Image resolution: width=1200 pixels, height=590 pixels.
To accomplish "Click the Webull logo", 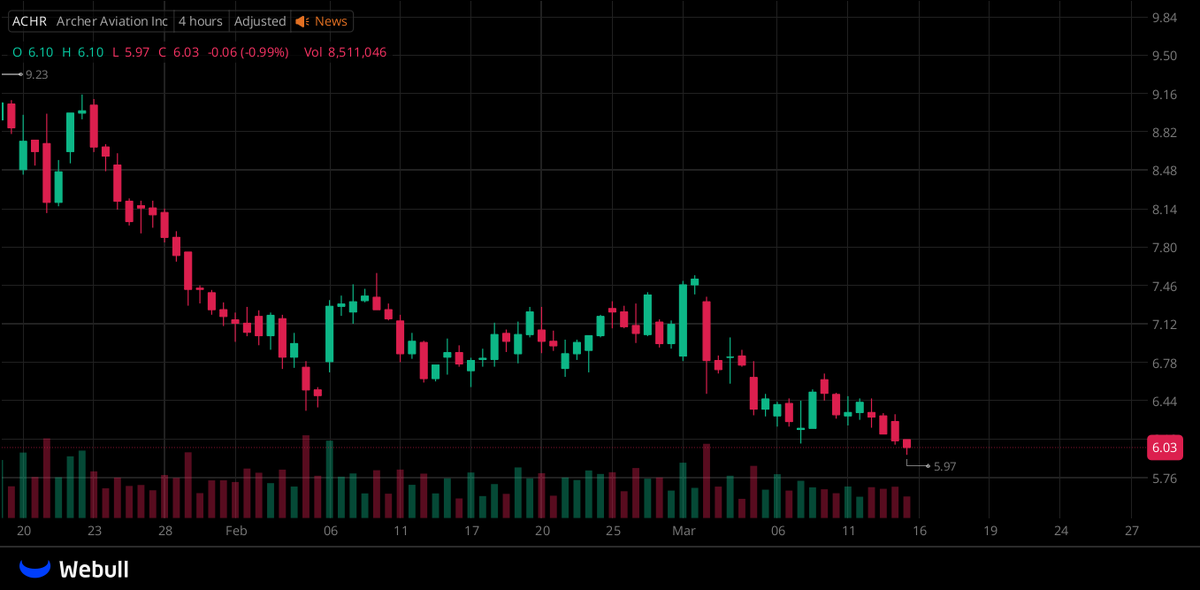I will [75, 569].
